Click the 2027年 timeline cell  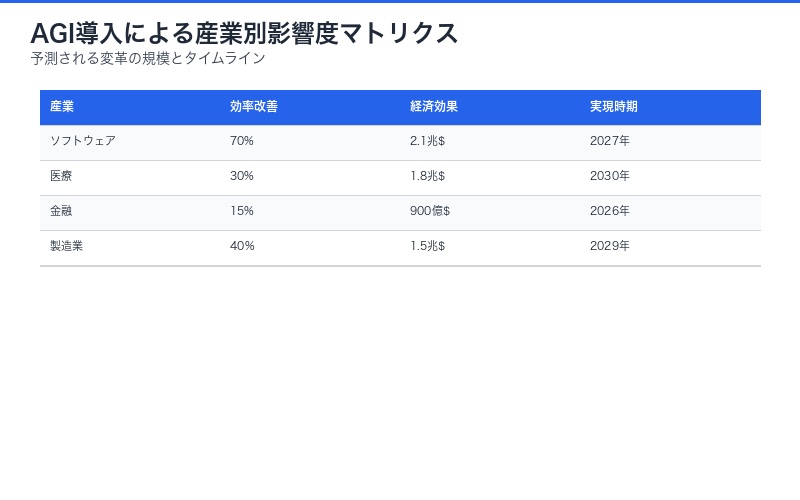coord(610,142)
